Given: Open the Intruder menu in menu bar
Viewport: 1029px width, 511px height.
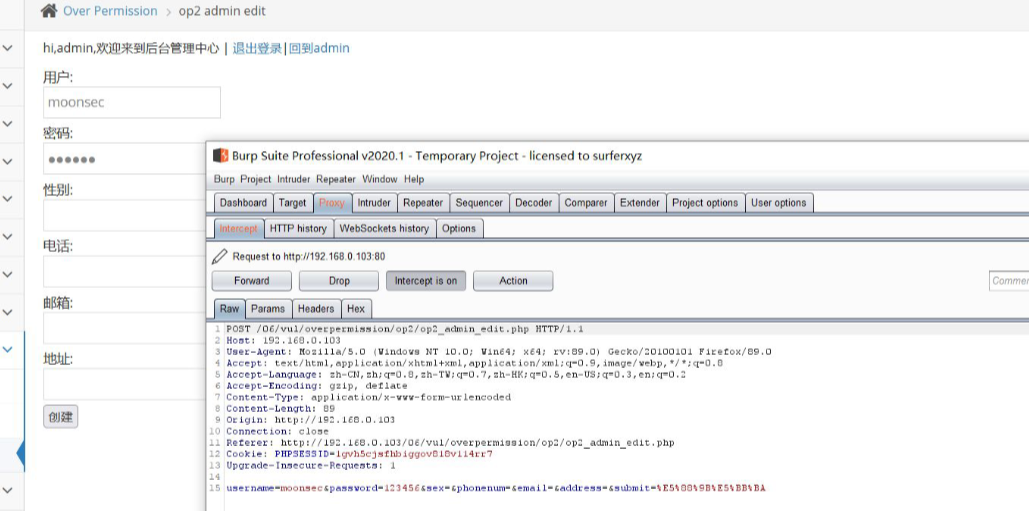Looking at the screenshot, I should [294, 179].
